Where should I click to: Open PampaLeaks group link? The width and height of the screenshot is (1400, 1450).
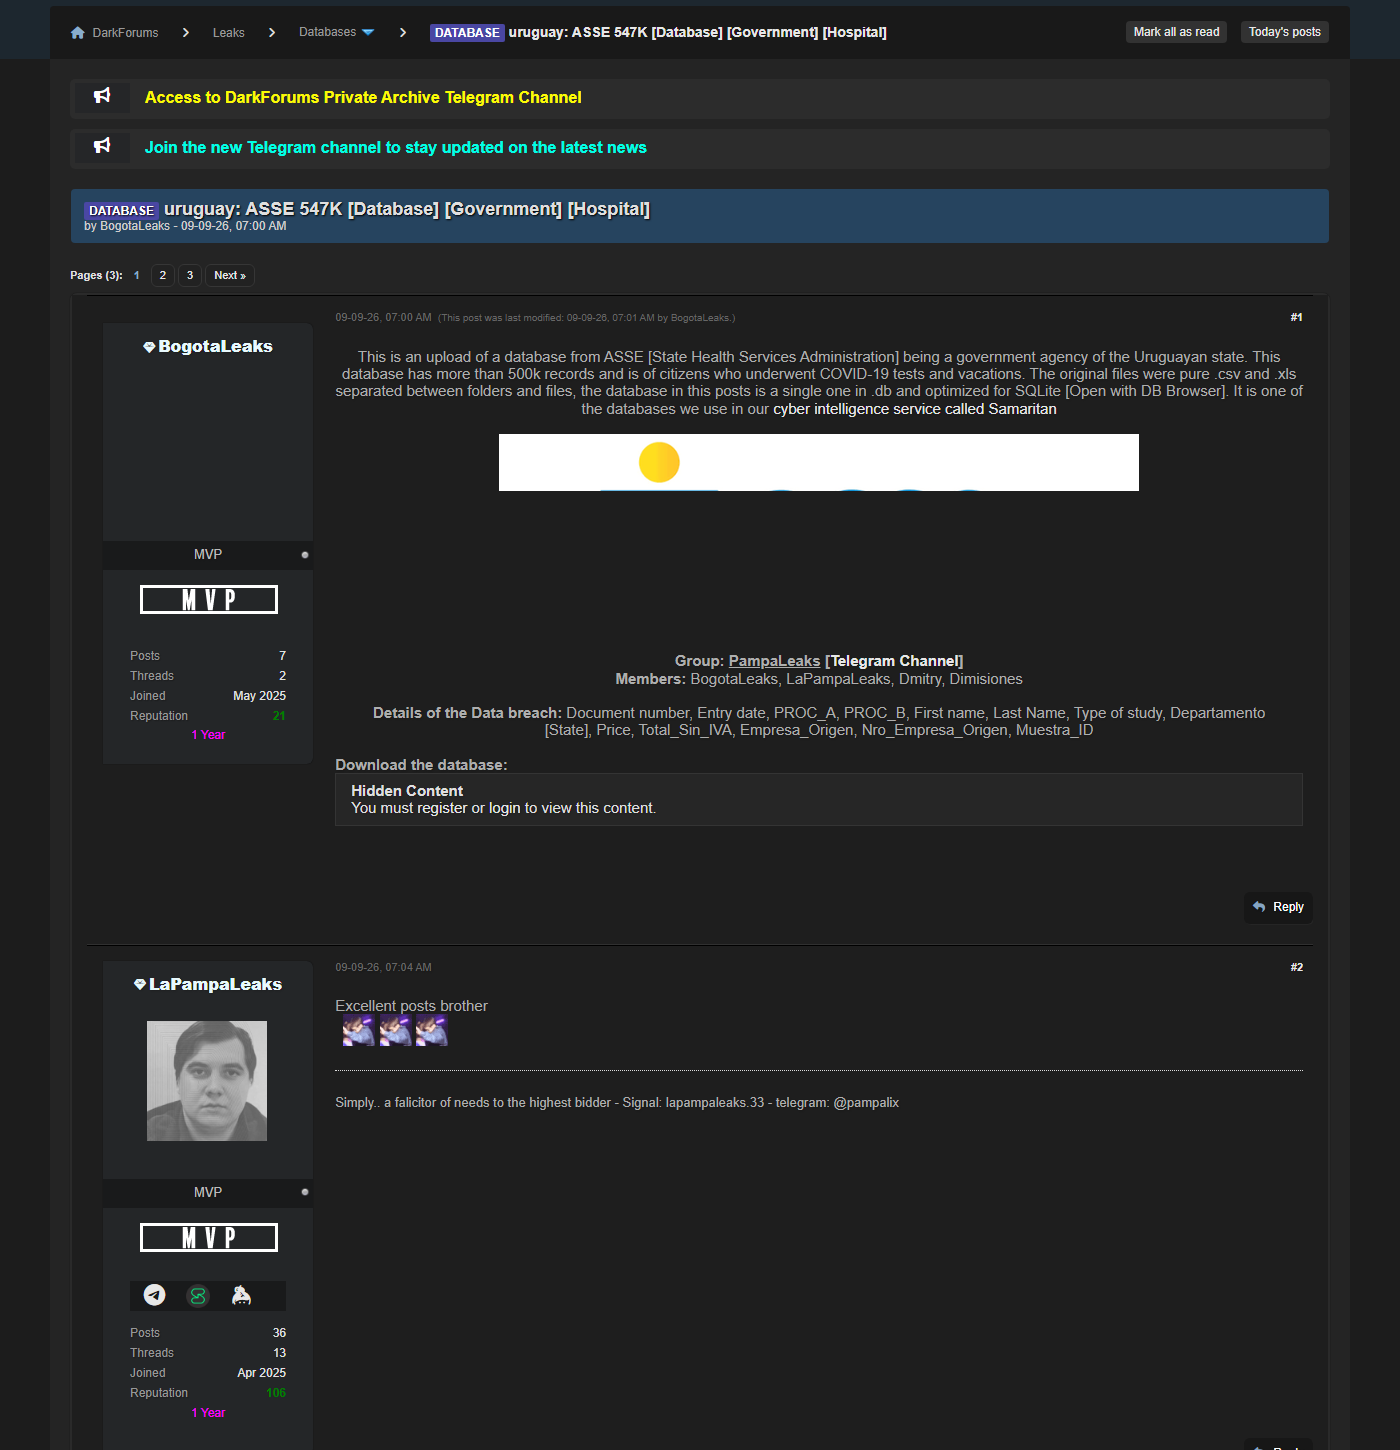pyautogui.click(x=774, y=661)
